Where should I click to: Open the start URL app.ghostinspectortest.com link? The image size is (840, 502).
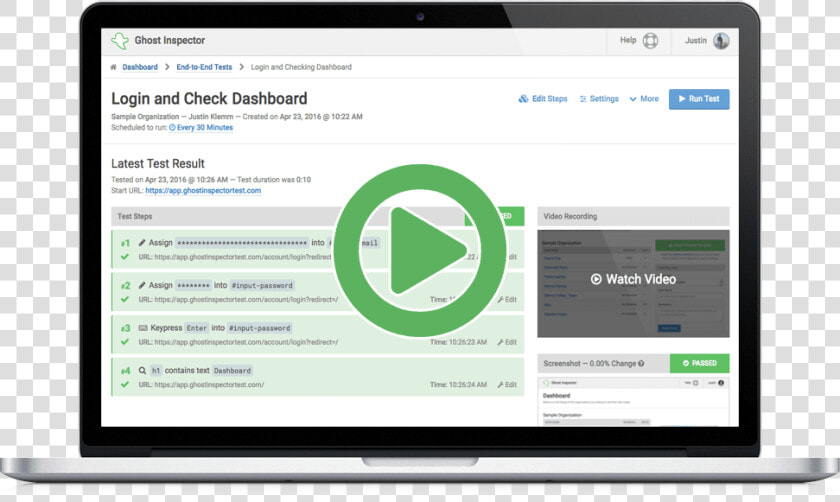tap(203, 190)
